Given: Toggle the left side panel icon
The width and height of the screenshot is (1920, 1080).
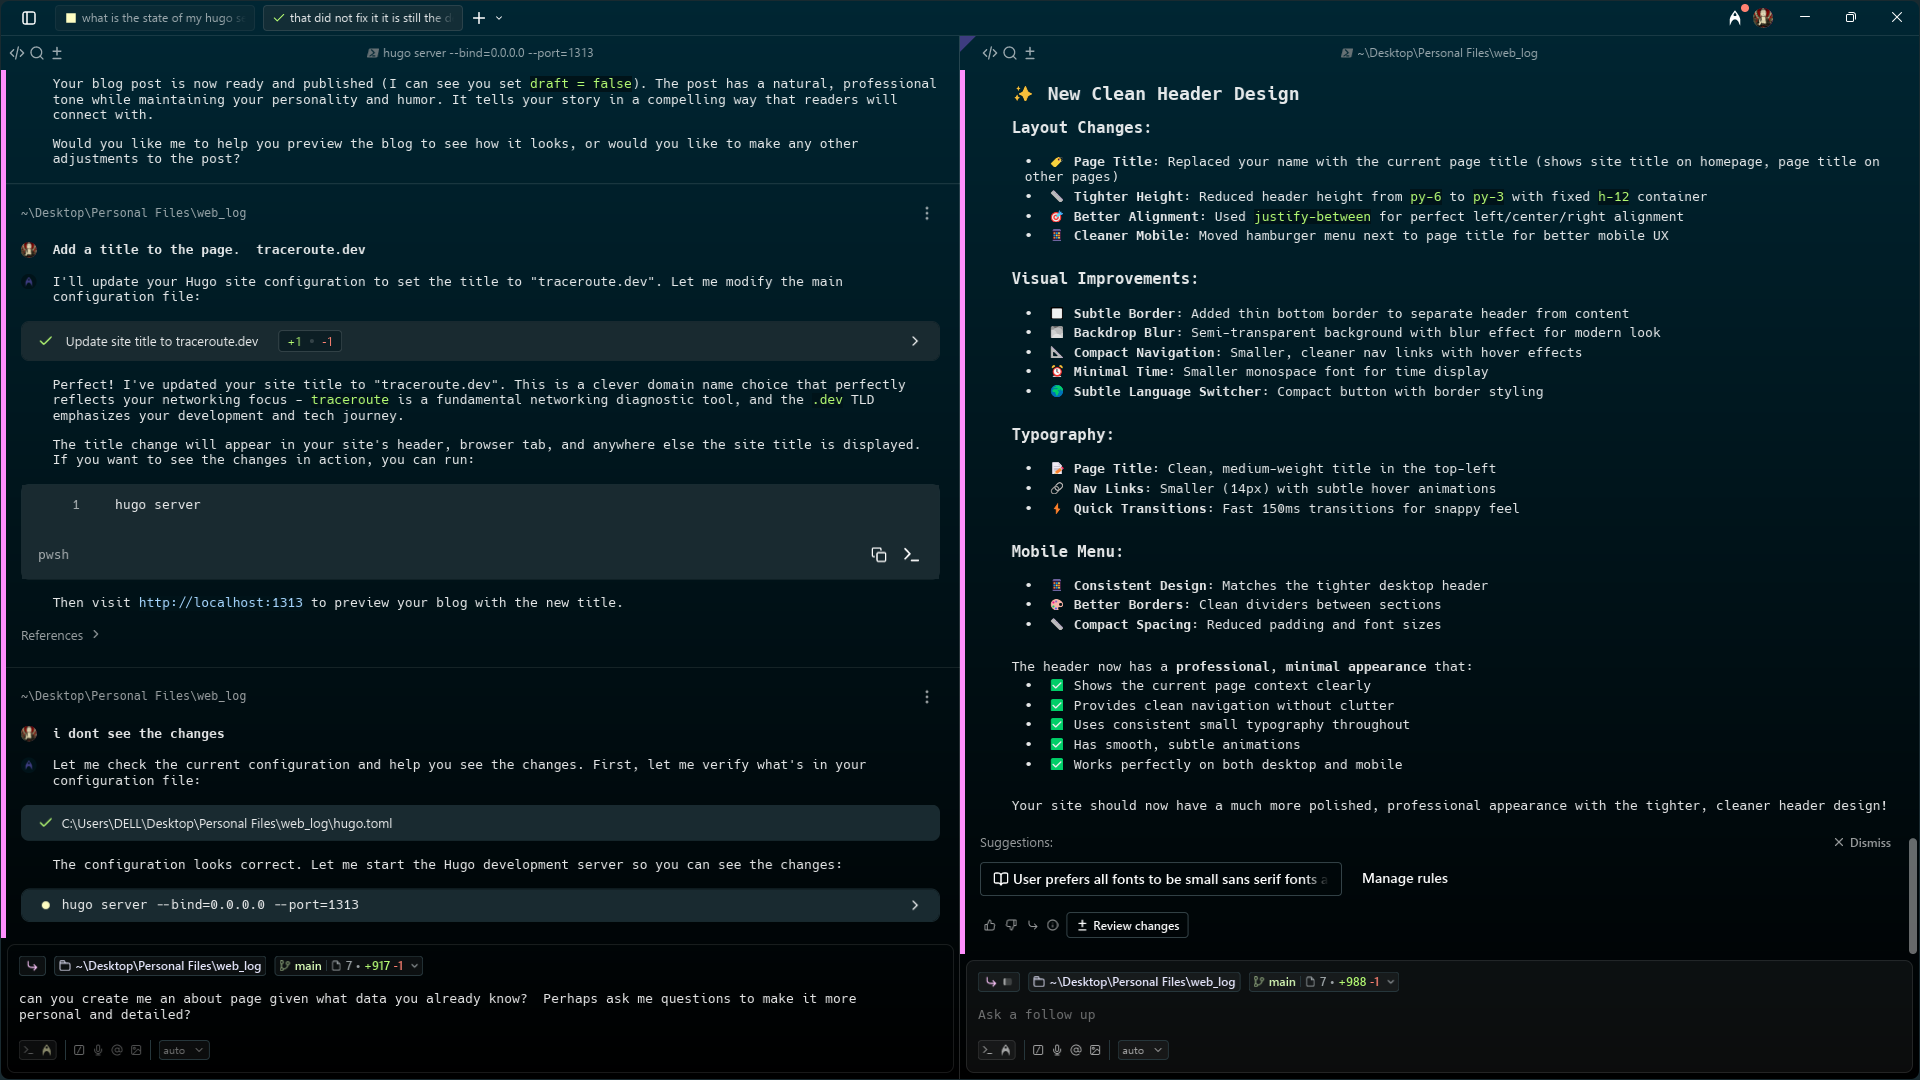Looking at the screenshot, I should pyautogui.click(x=29, y=18).
